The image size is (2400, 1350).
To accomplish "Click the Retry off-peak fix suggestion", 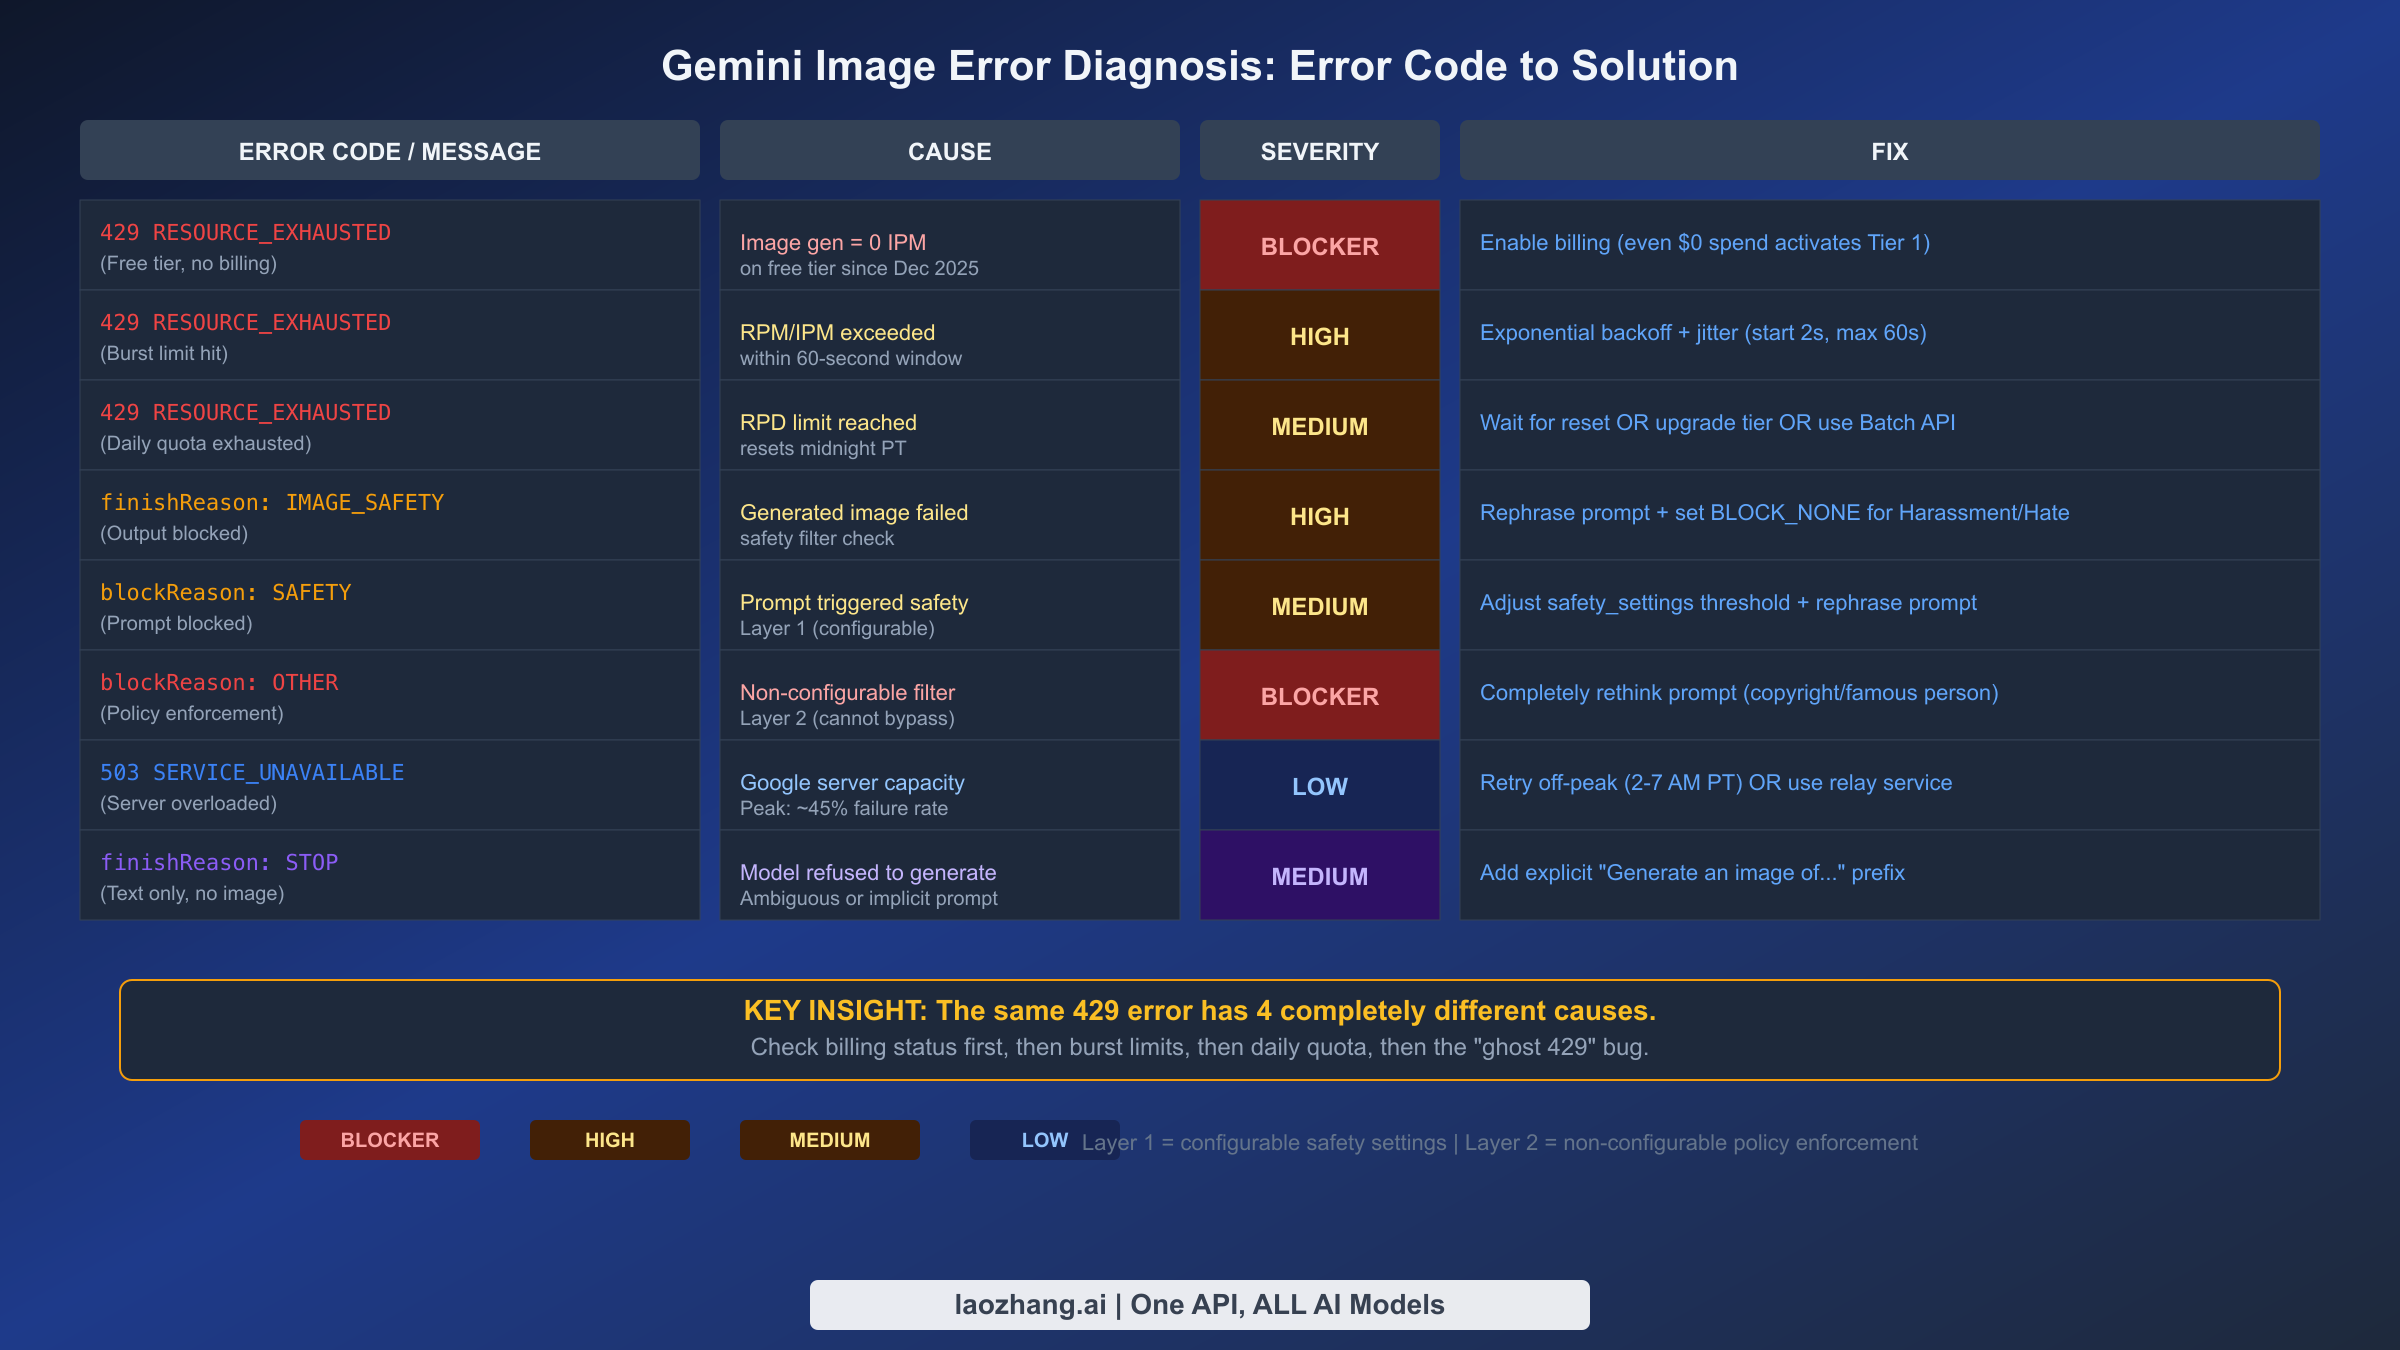I will click(x=1714, y=783).
